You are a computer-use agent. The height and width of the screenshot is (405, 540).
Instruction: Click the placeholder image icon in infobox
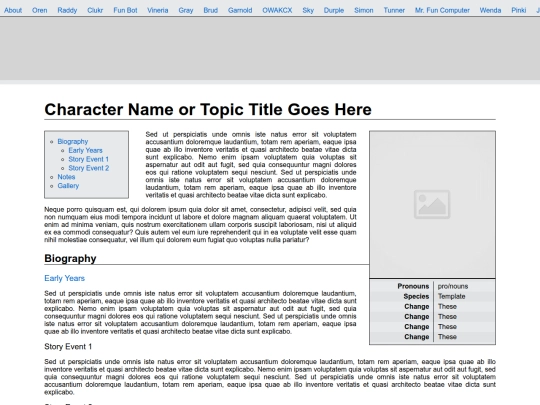point(432,204)
